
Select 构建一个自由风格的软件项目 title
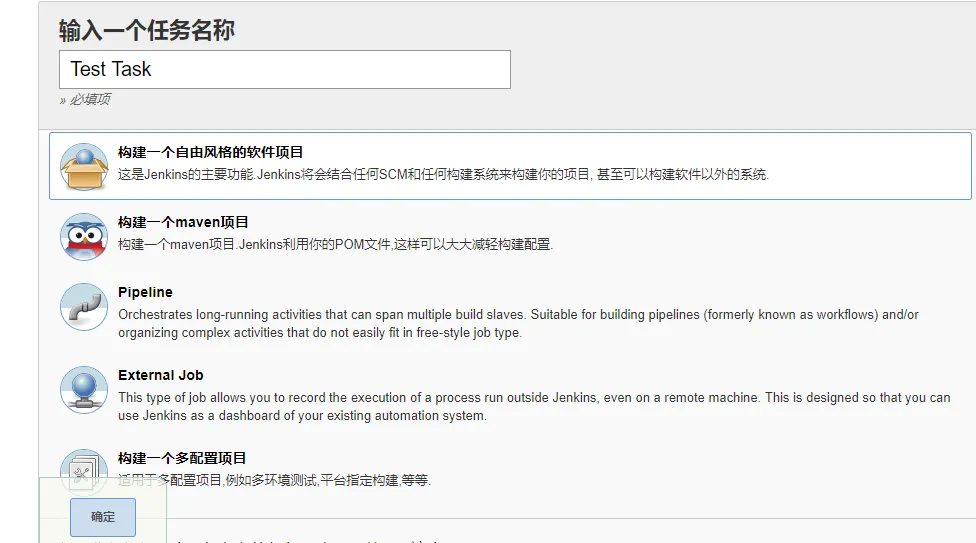(x=210, y=152)
